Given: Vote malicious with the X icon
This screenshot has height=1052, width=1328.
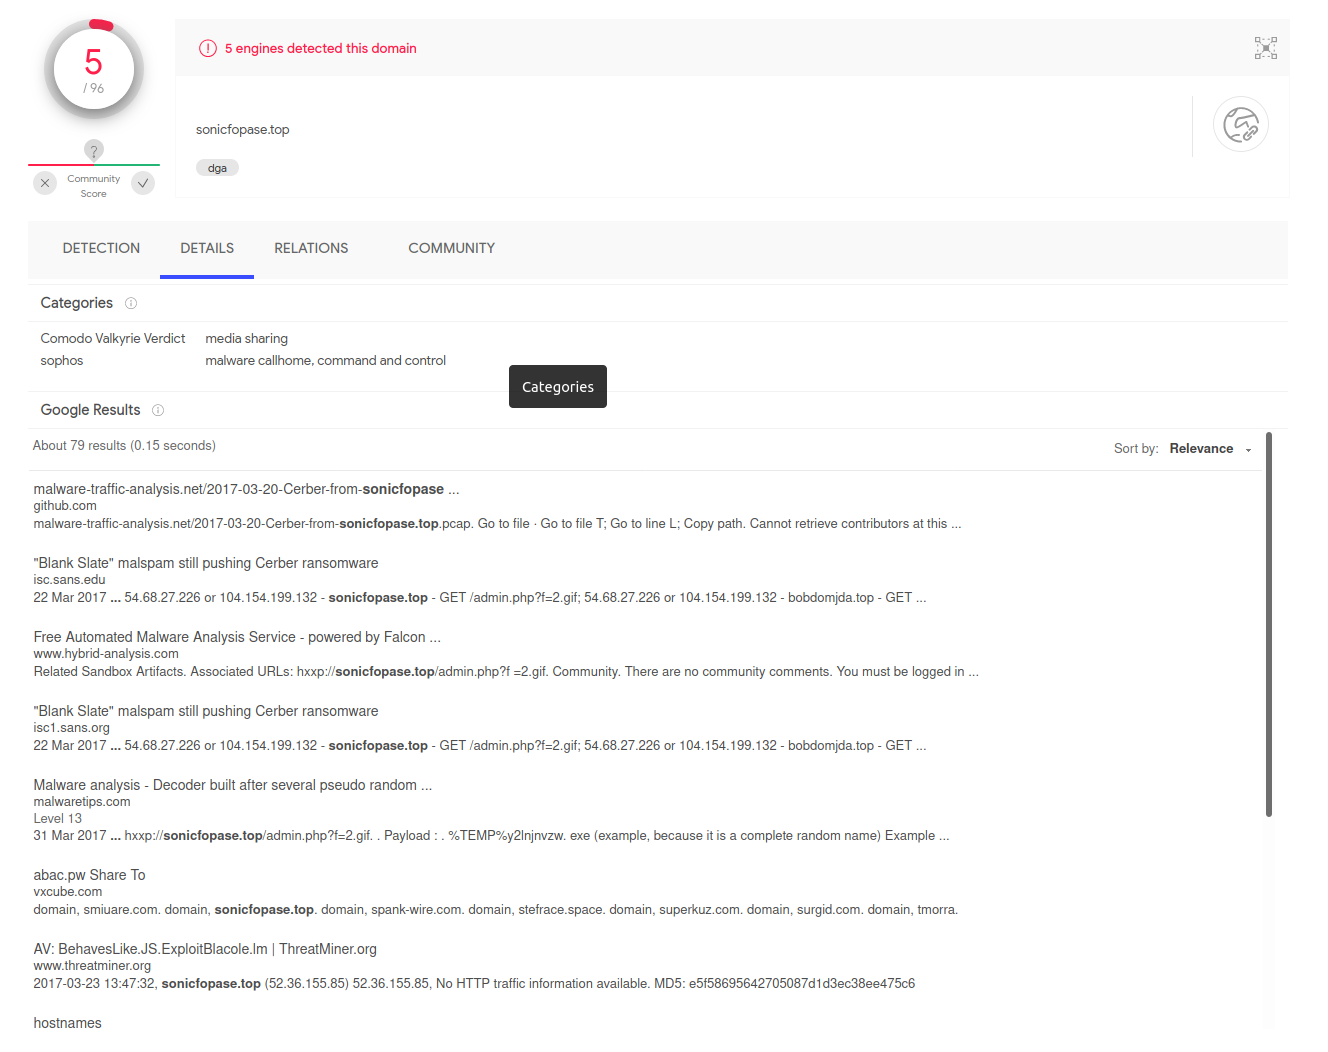Looking at the screenshot, I should (45, 183).
